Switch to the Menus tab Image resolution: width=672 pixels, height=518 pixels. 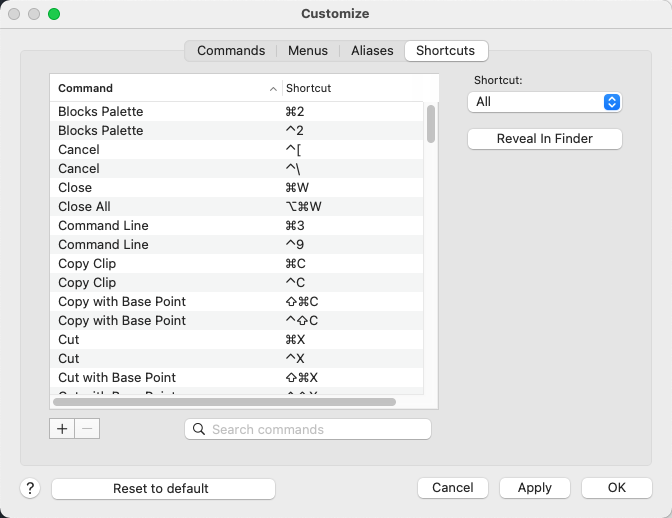[x=307, y=51]
